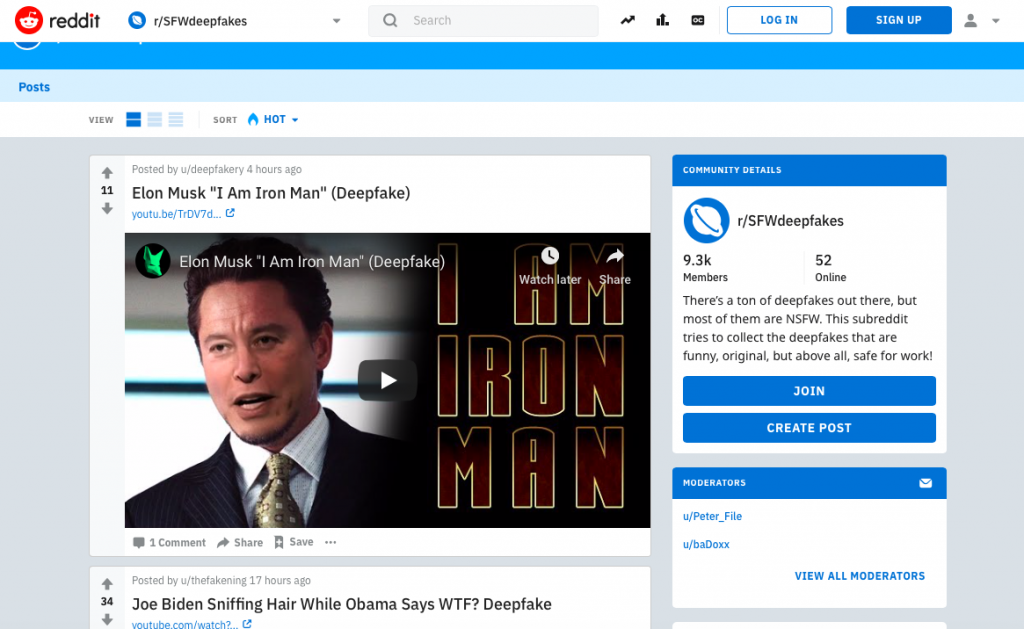Click the Watch later clock icon
The height and width of the screenshot is (629, 1024).
click(x=550, y=255)
